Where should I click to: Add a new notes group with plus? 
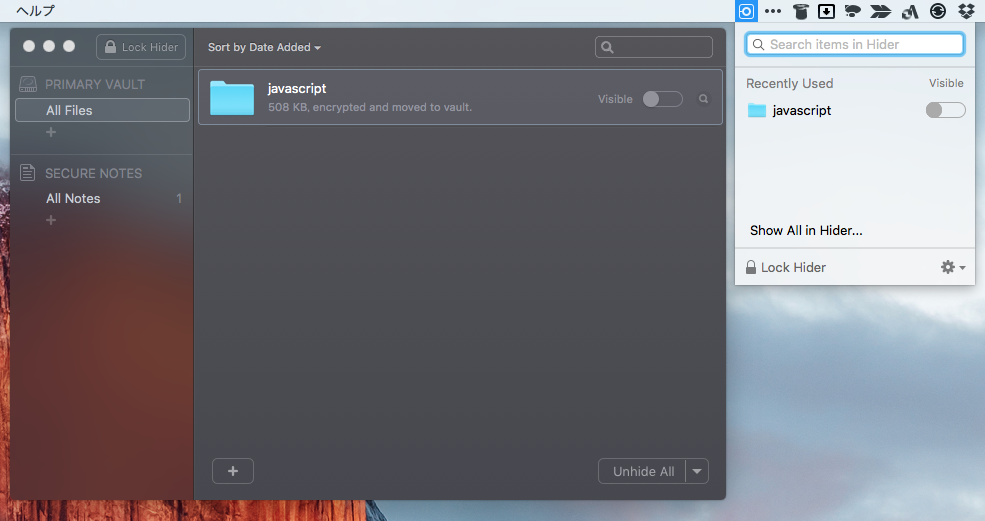[51, 220]
